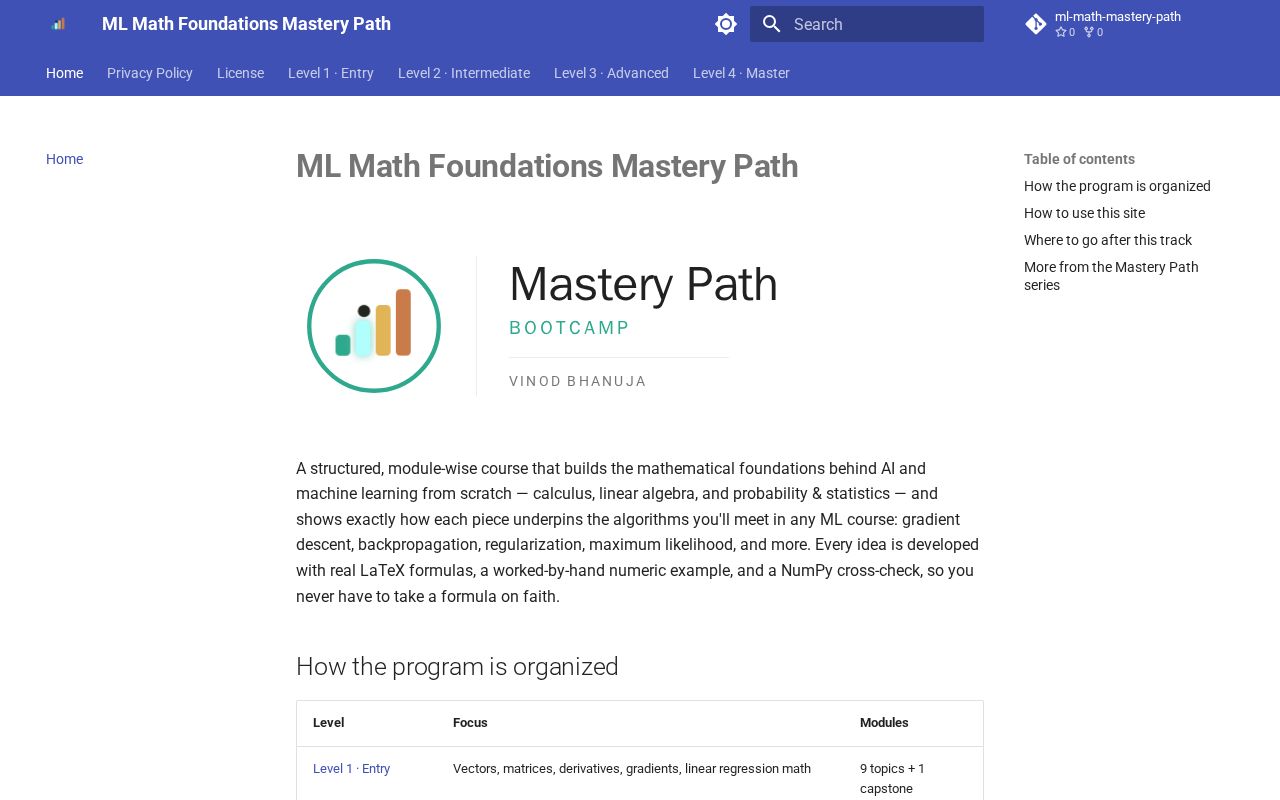
Task: Click the 'VINOD BHANUJA' author text
Action: pyautogui.click(x=578, y=381)
